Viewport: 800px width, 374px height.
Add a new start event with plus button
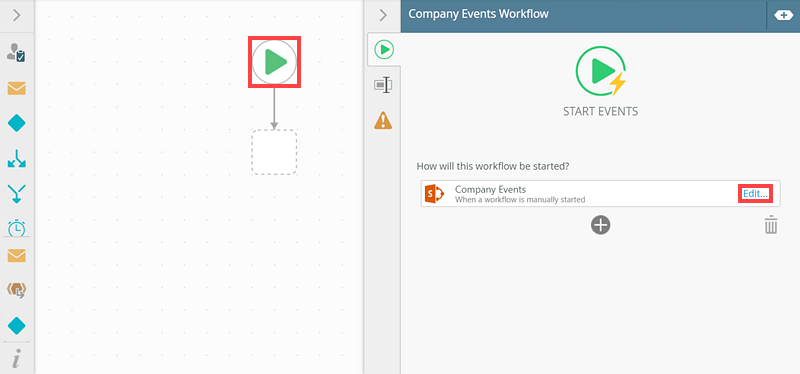pyautogui.click(x=601, y=225)
